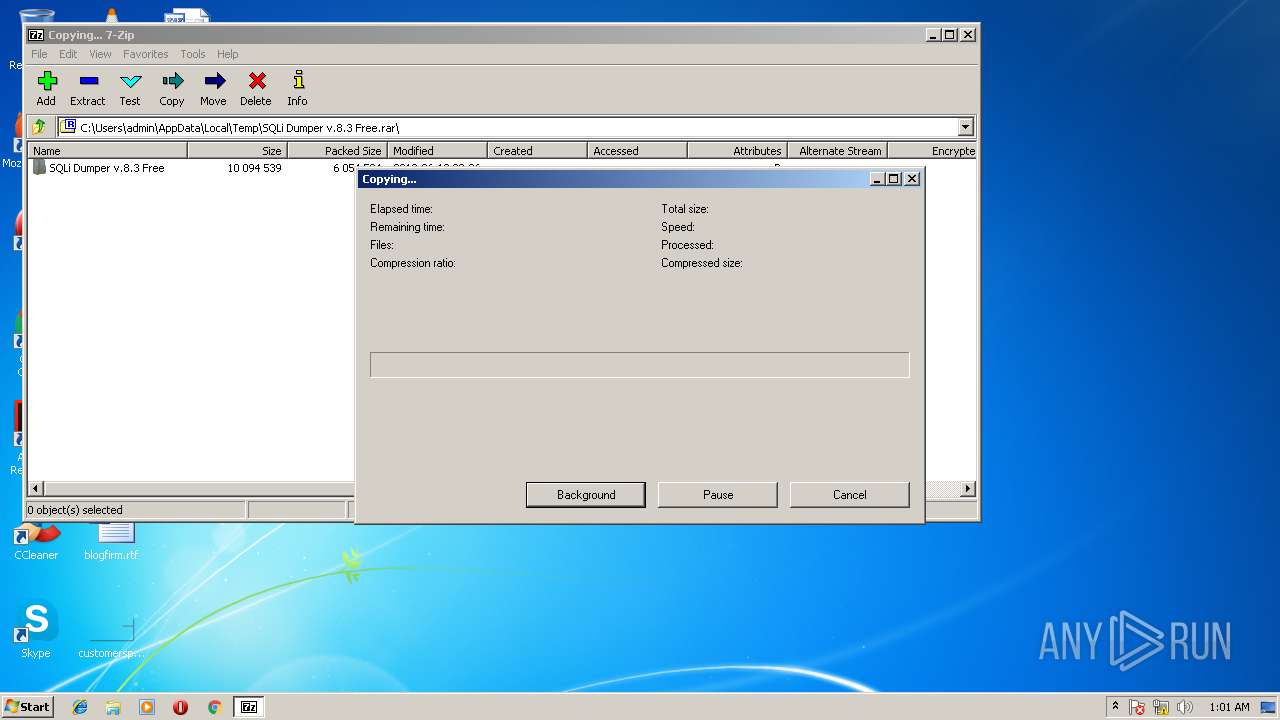Click the Info toolbar icon
This screenshot has width=1280, height=720.
[297, 88]
